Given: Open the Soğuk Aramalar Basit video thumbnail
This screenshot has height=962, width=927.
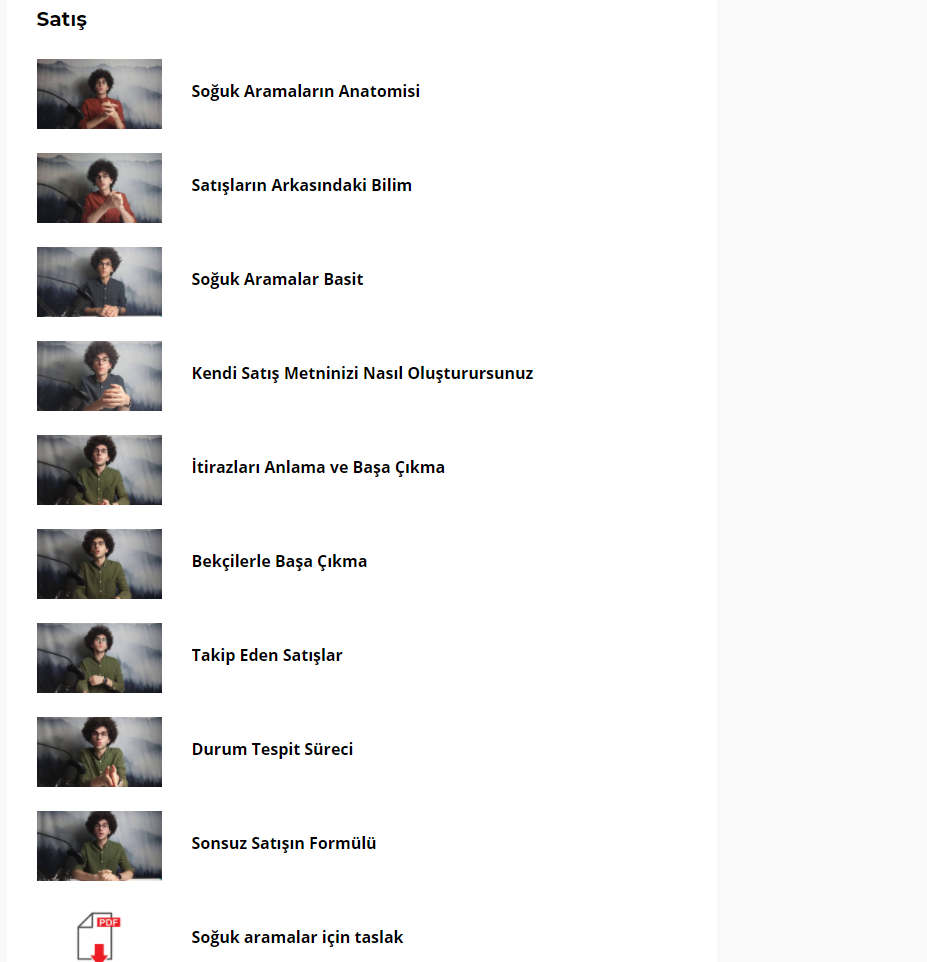Looking at the screenshot, I should click(99, 282).
